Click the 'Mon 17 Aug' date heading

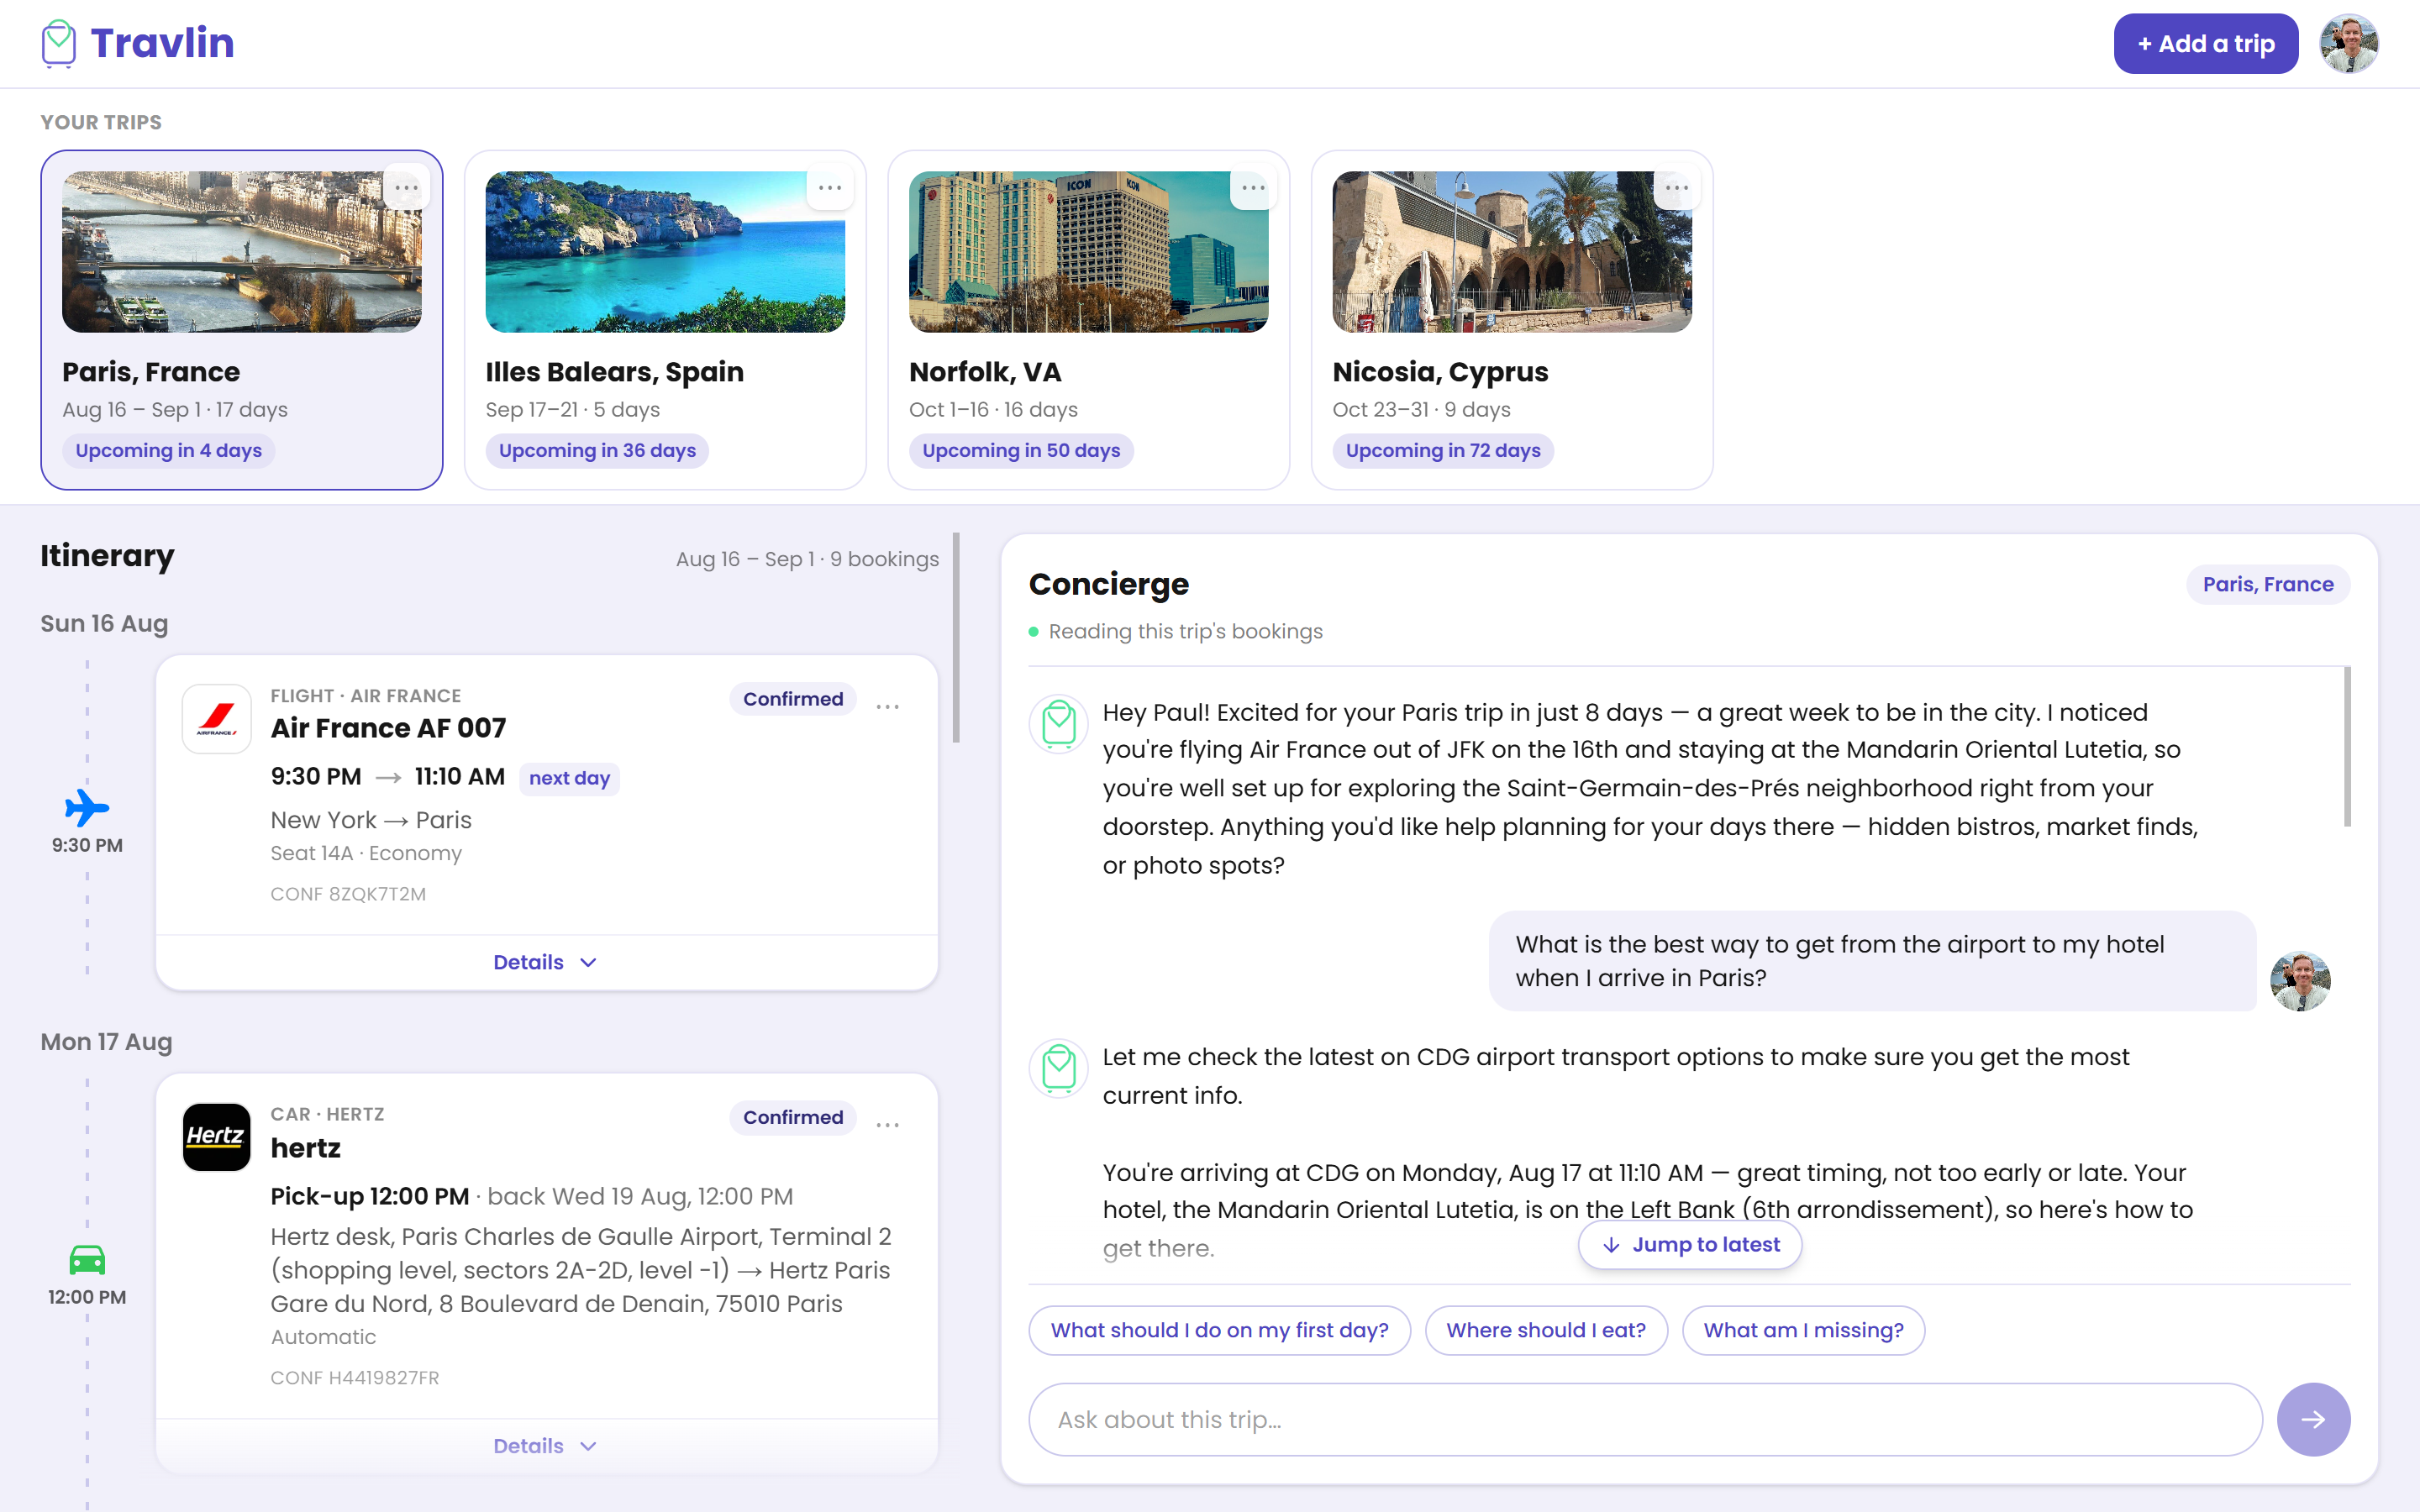[106, 1042]
